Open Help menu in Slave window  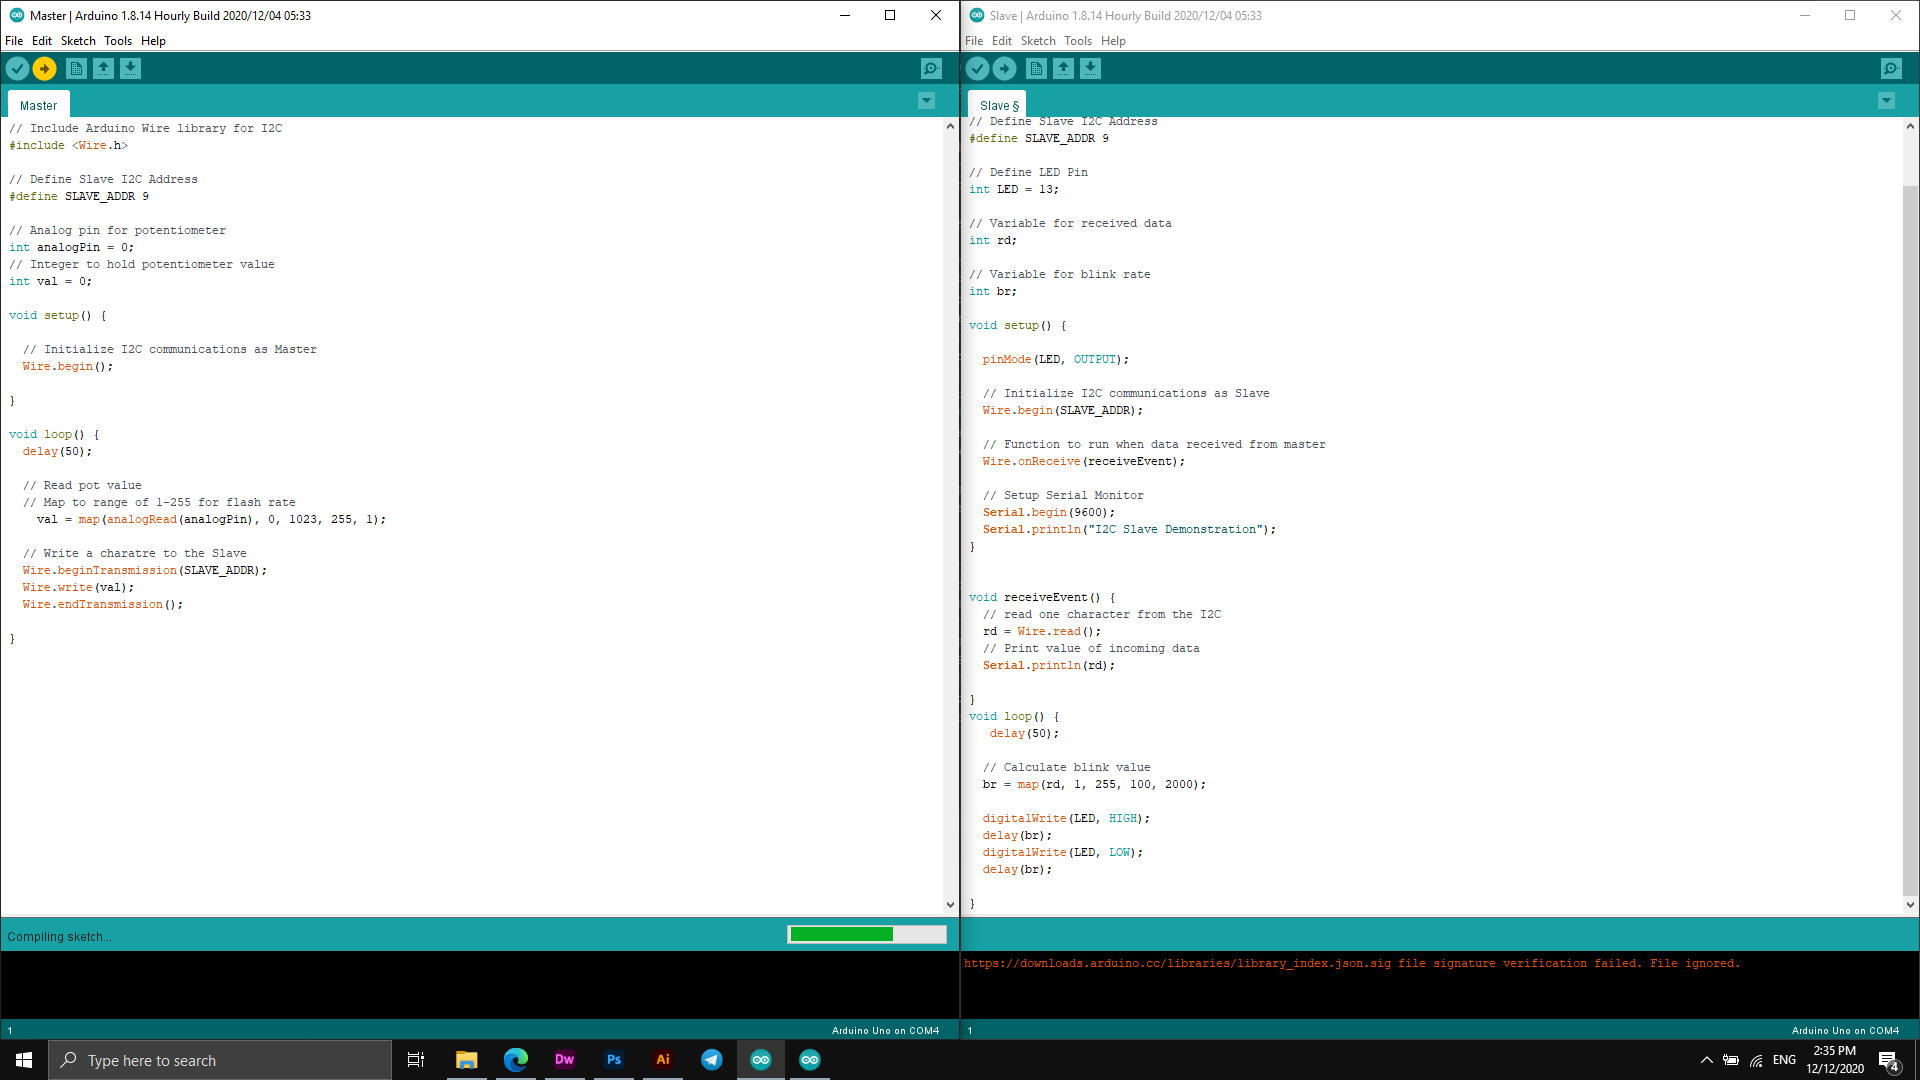[x=1113, y=41]
